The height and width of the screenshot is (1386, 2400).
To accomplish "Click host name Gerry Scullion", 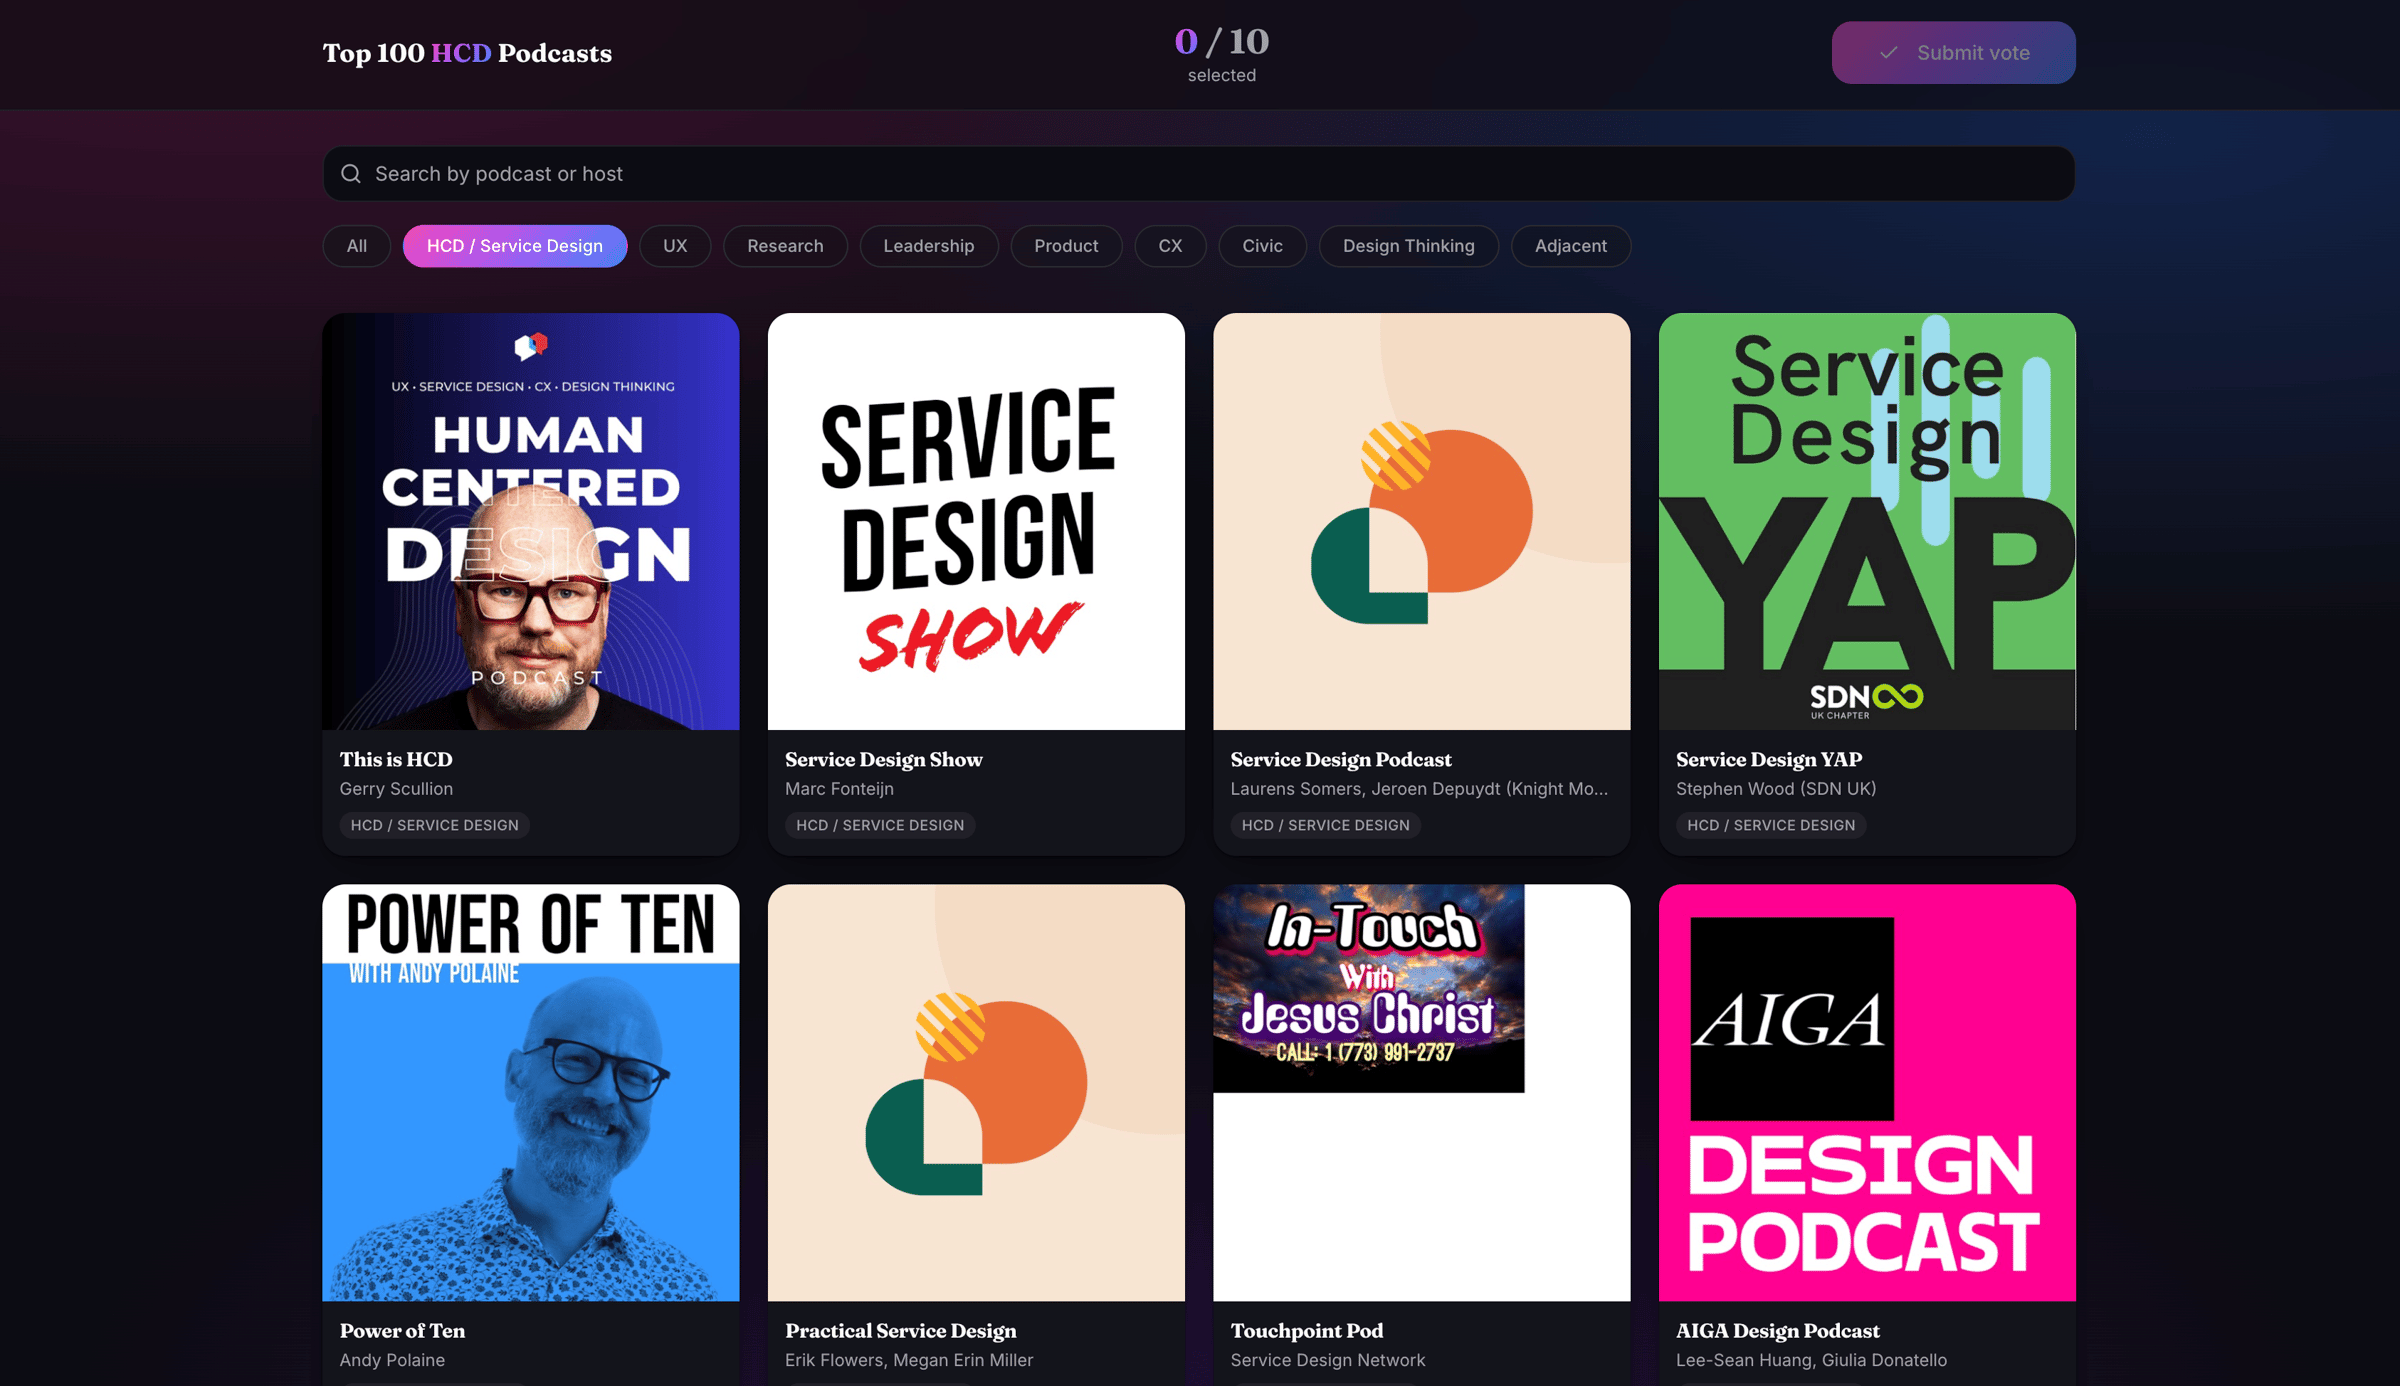I will tap(396, 789).
